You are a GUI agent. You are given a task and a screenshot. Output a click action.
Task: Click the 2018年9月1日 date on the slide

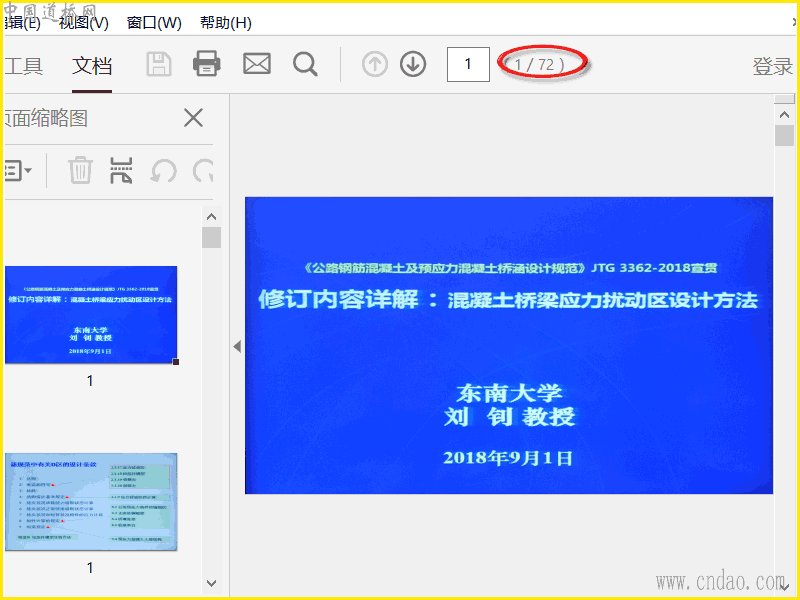508,458
